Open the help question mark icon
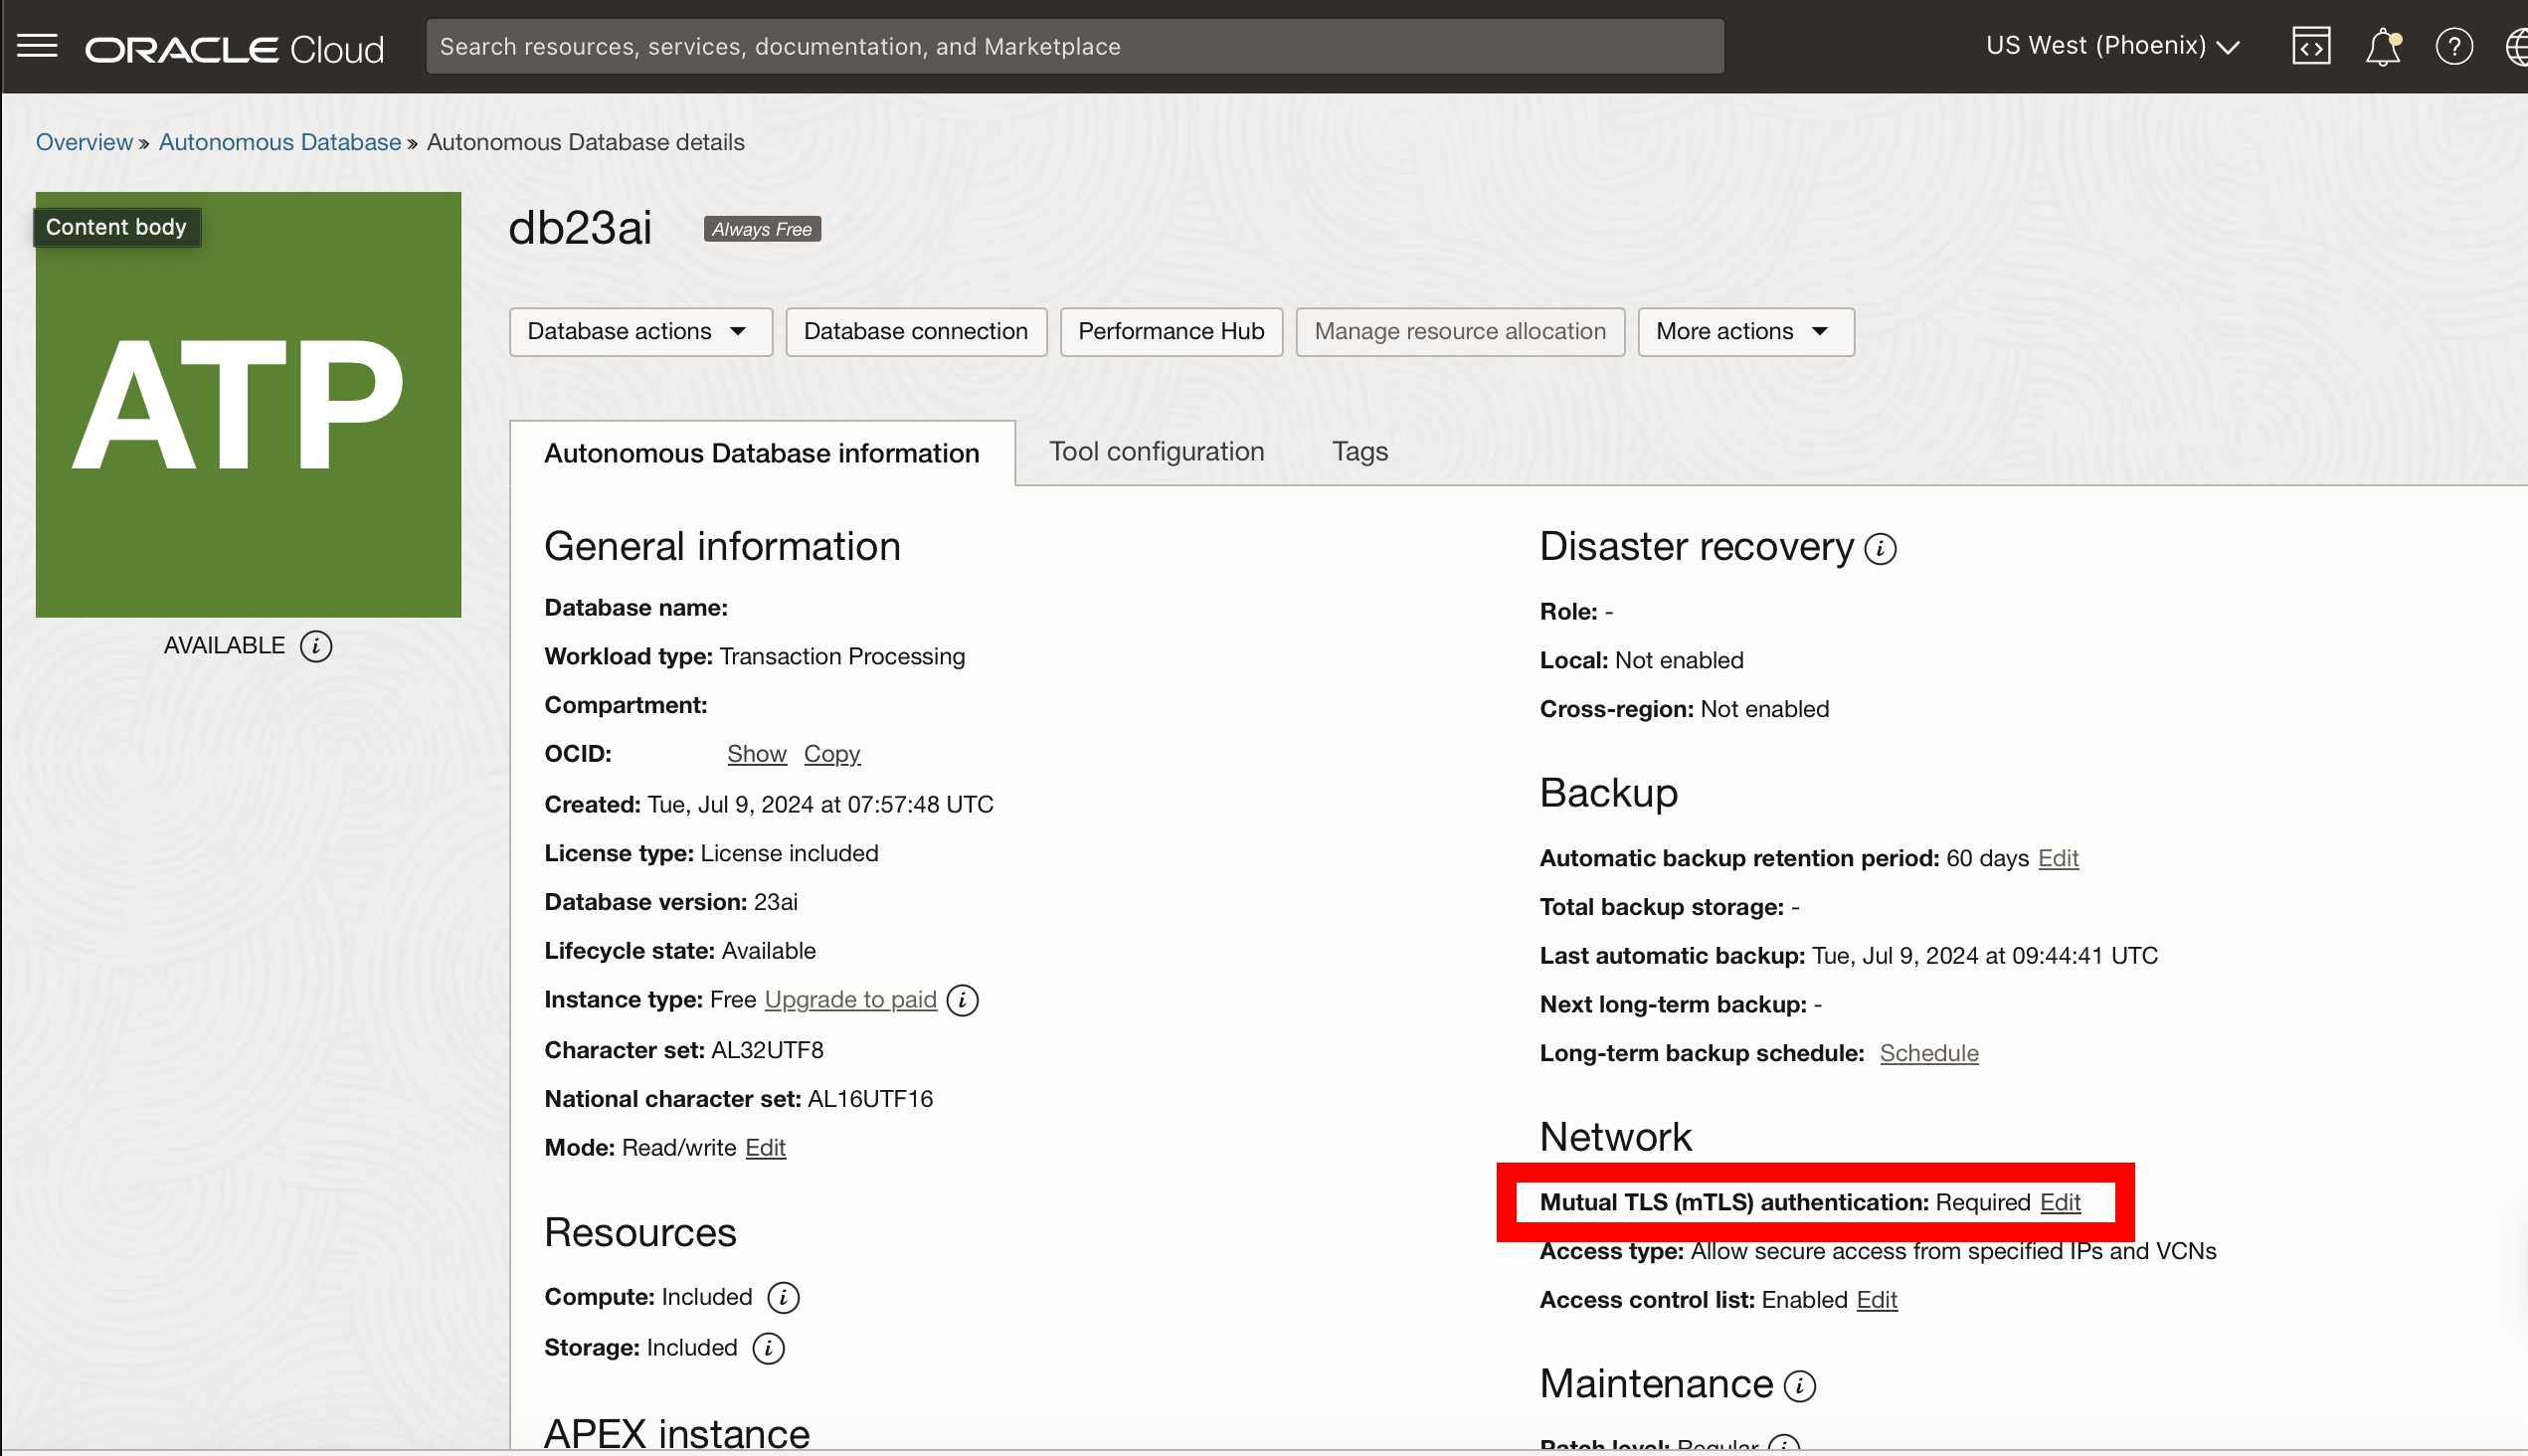This screenshot has height=1456, width=2528. [x=2454, y=46]
